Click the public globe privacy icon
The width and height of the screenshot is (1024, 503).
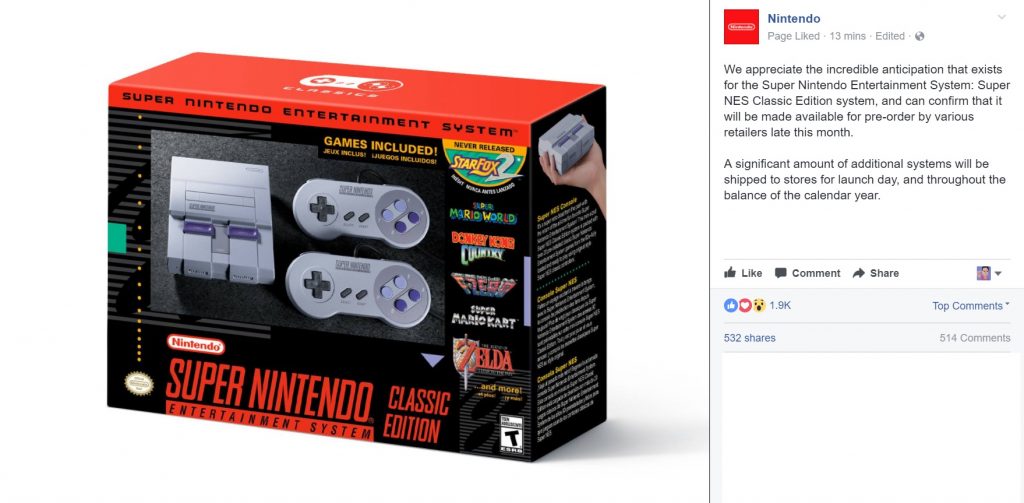(x=920, y=37)
